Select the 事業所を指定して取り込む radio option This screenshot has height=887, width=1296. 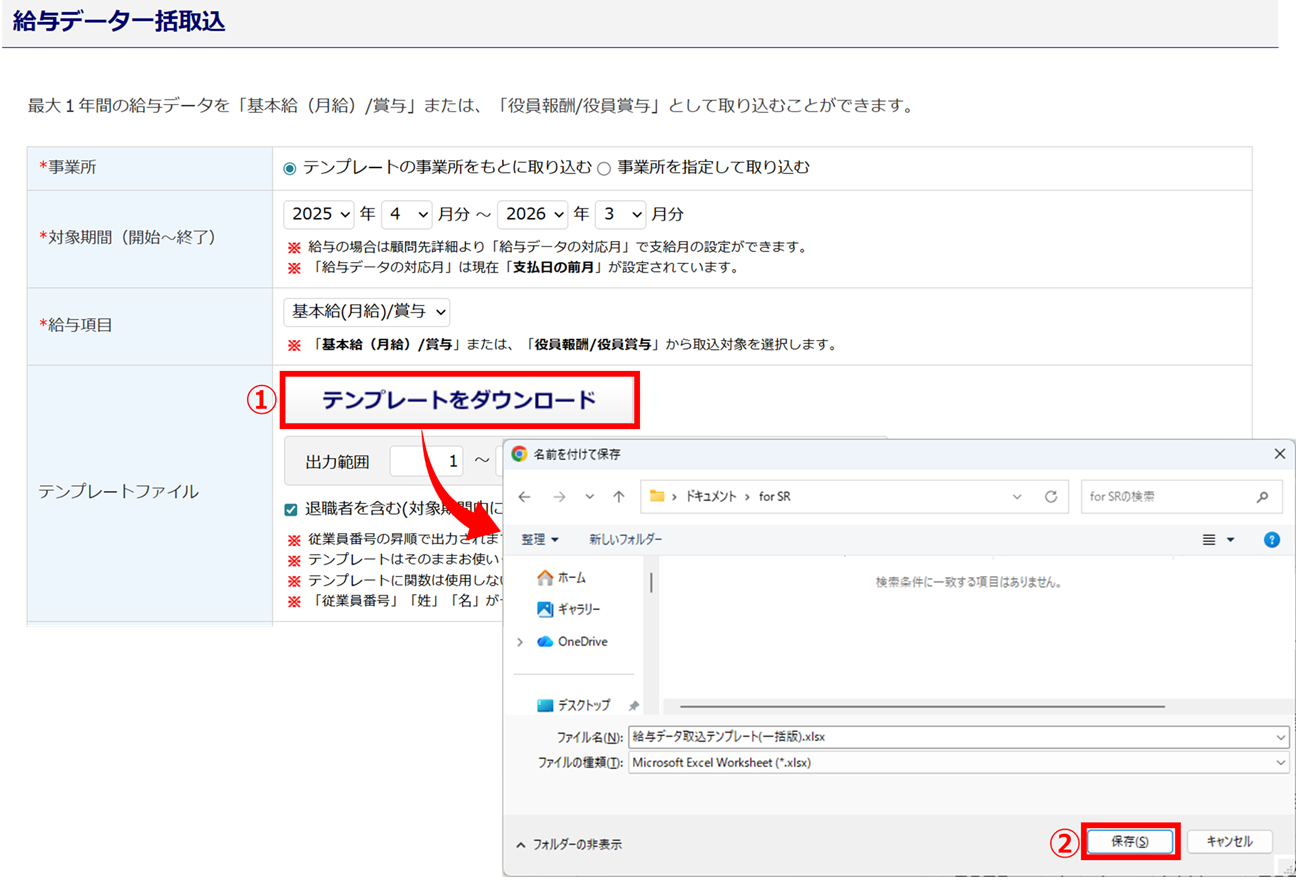click(x=604, y=169)
